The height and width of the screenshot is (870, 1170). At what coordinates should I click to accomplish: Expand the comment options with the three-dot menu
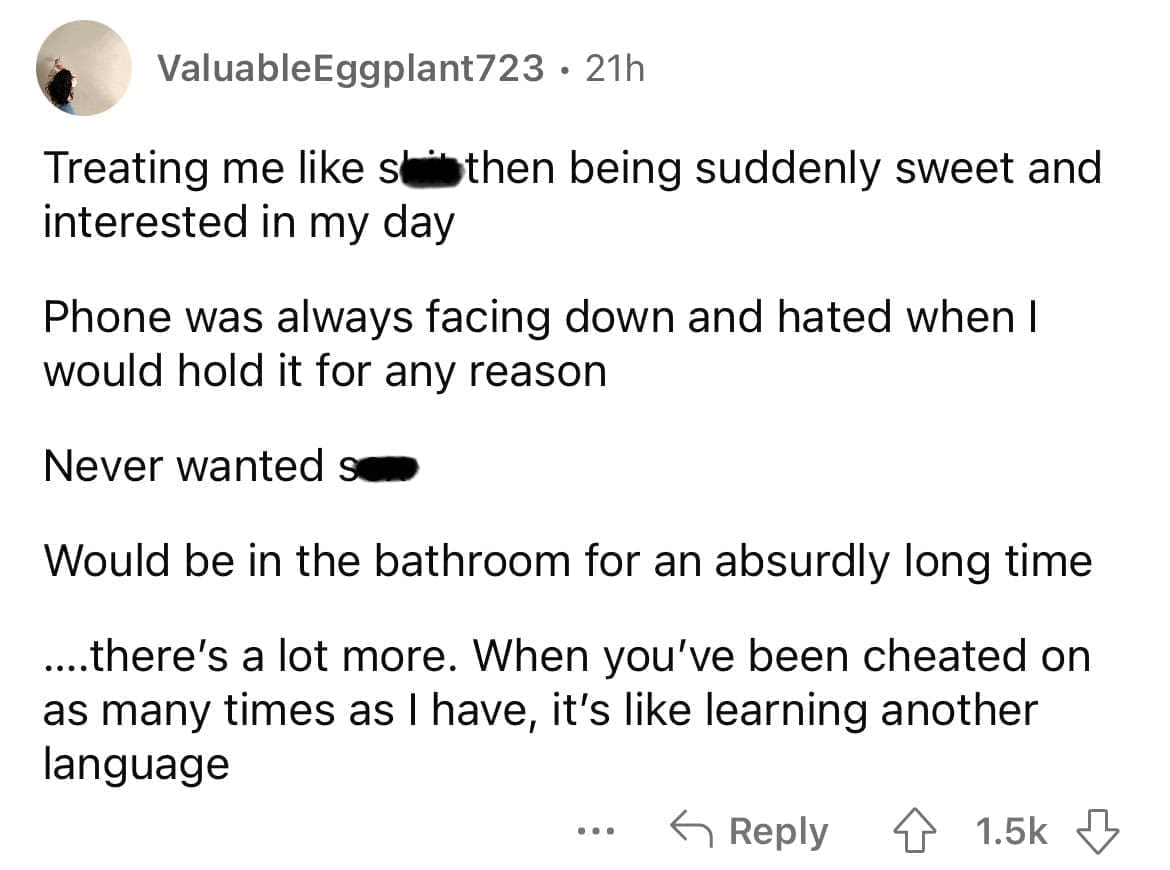[596, 833]
